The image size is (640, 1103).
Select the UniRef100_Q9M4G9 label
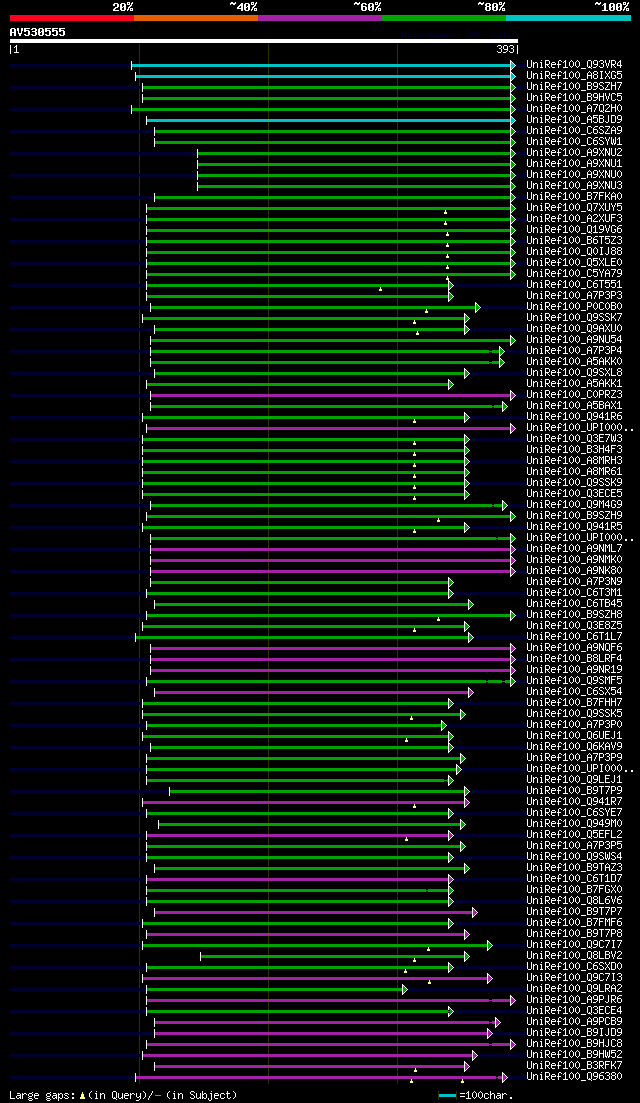pyautogui.click(x=574, y=504)
